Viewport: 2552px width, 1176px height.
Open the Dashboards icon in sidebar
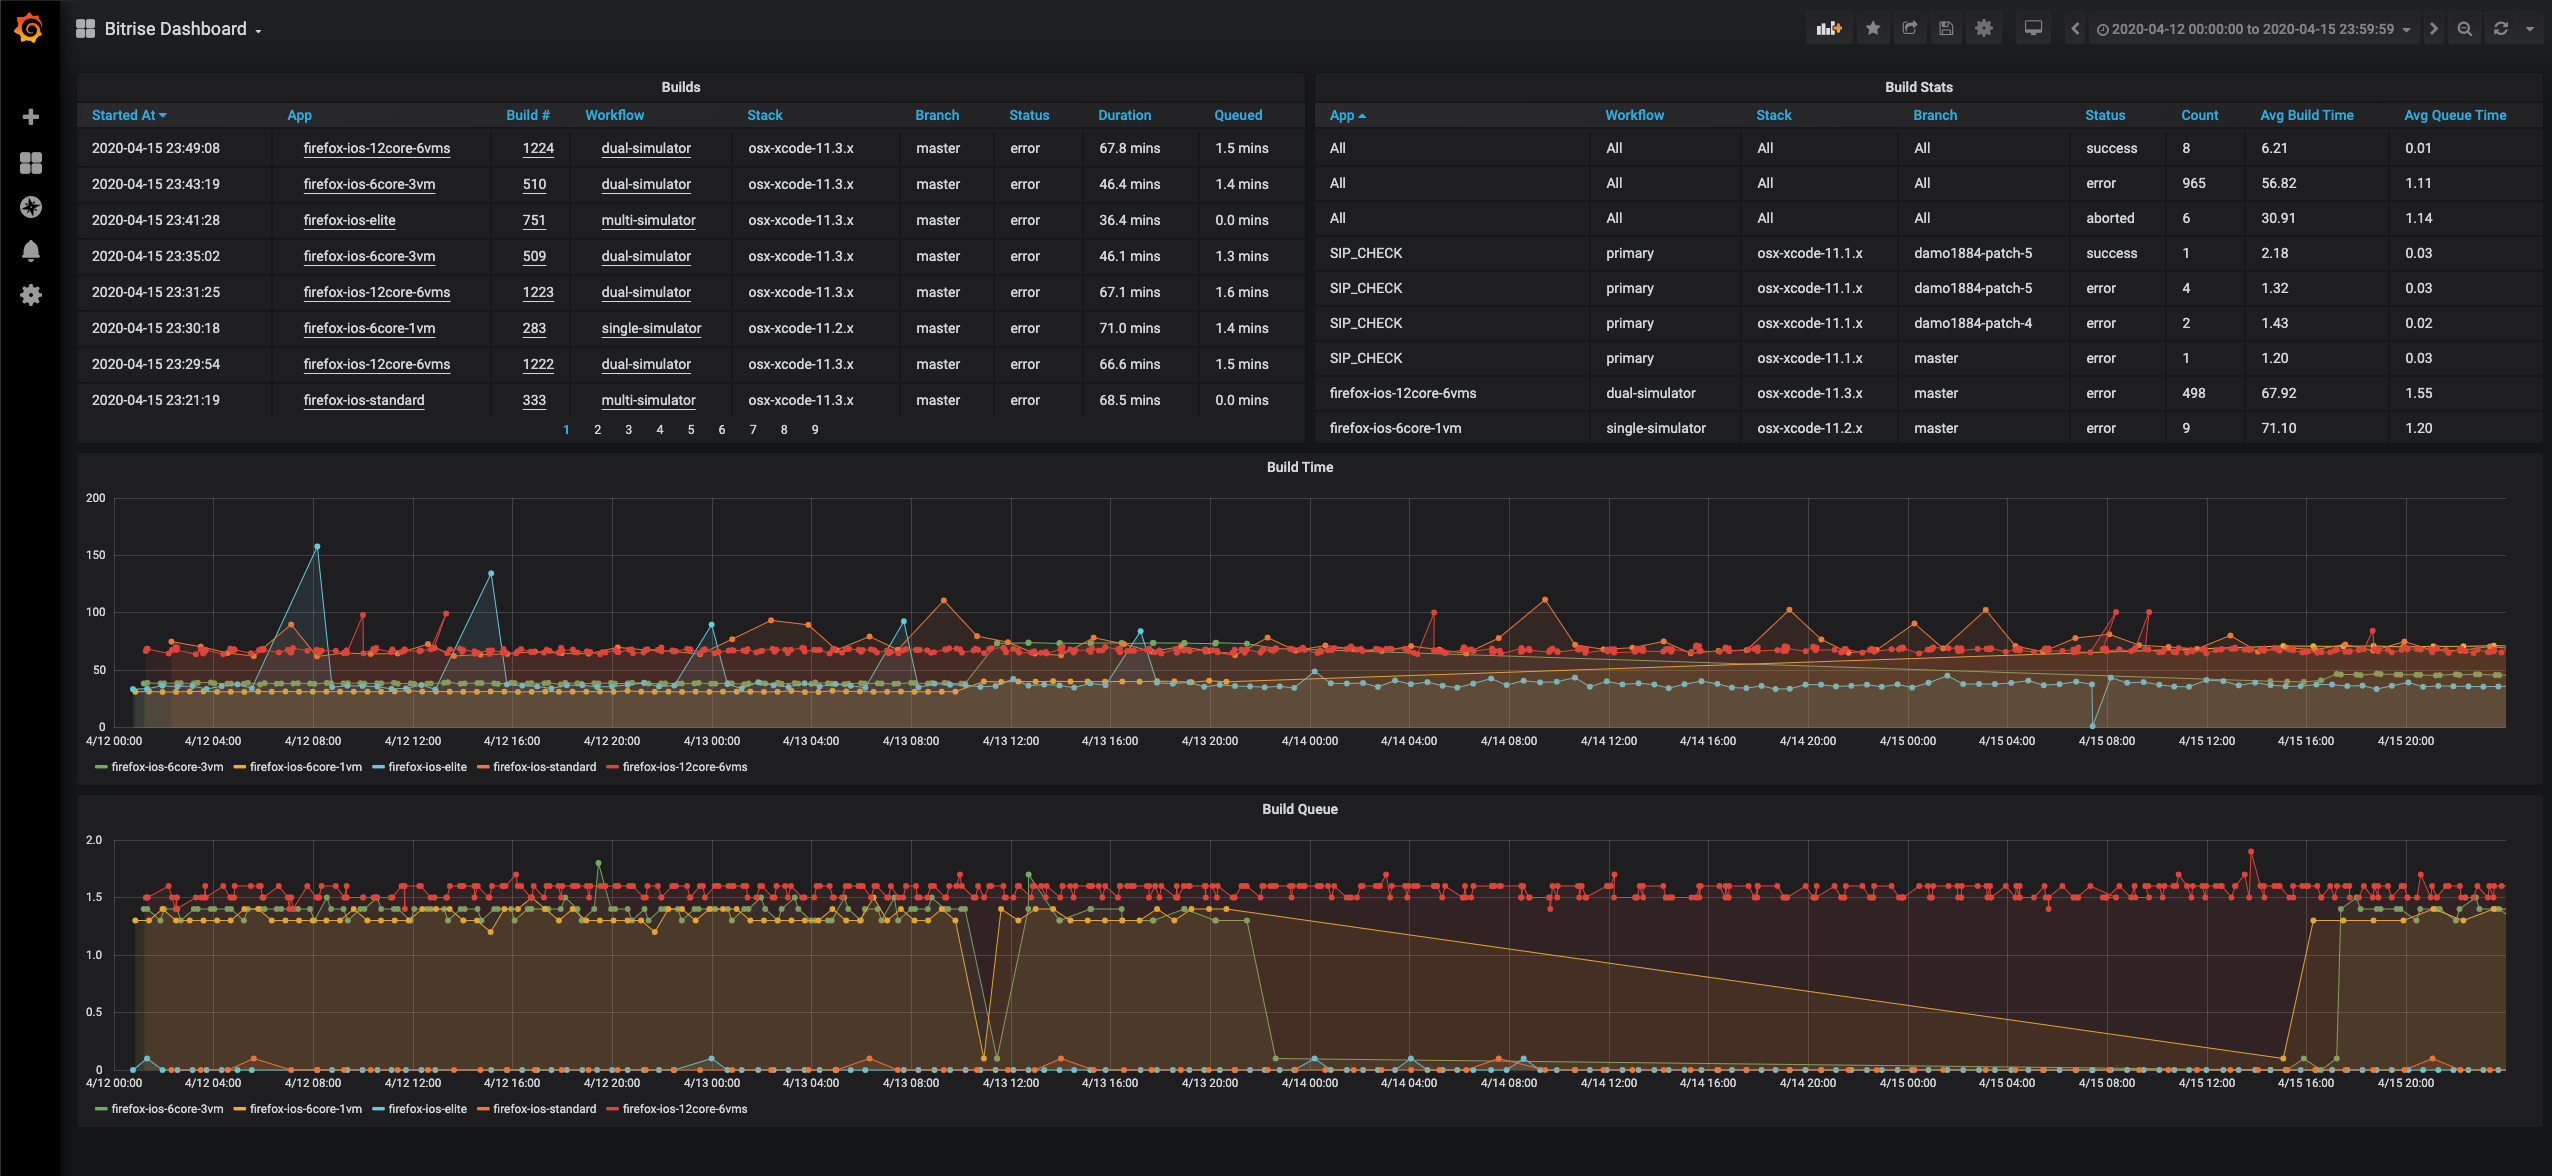pos(31,162)
